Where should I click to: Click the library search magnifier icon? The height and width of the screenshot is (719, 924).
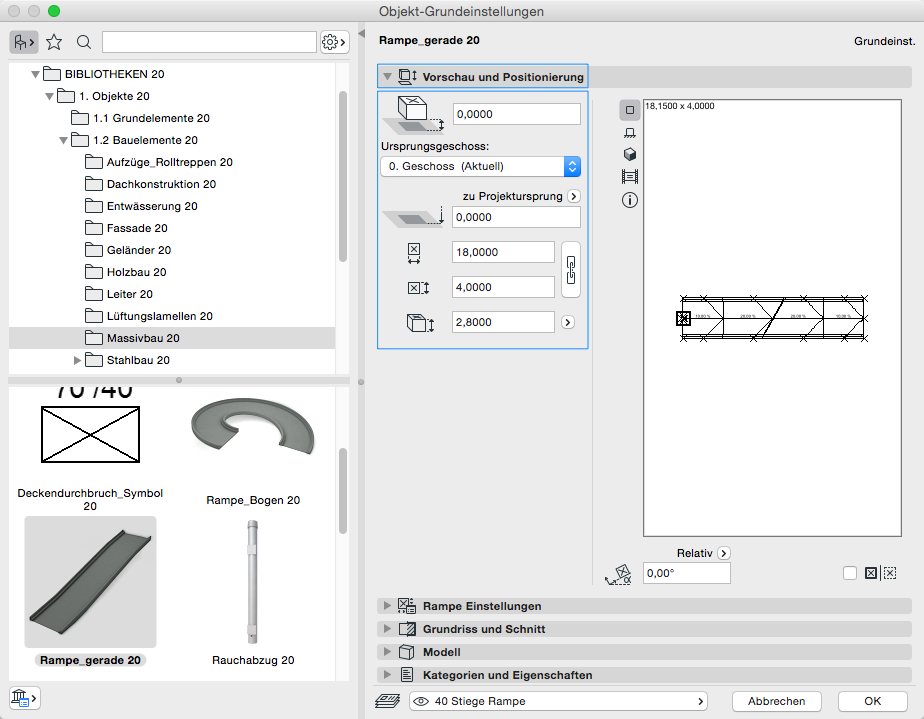pyautogui.click(x=84, y=42)
